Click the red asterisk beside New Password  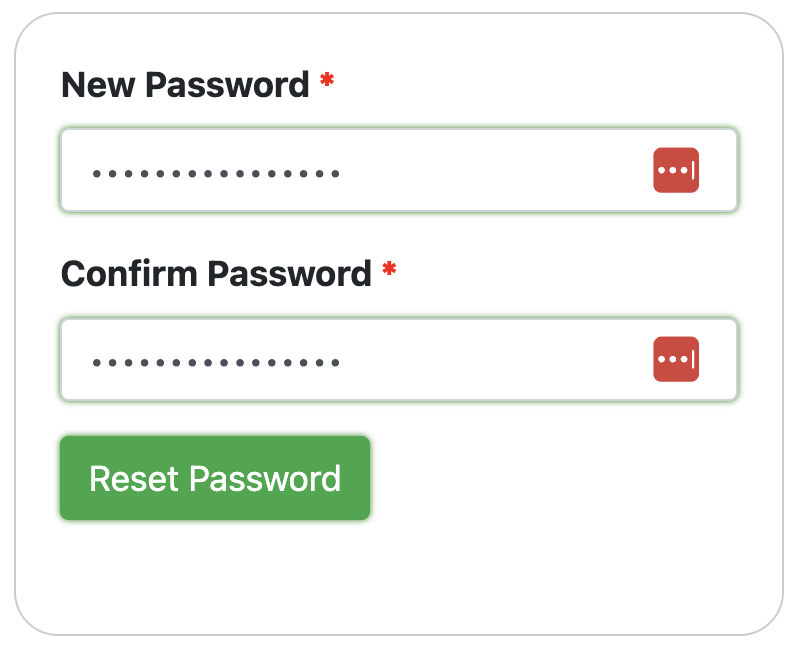[x=327, y=83]
